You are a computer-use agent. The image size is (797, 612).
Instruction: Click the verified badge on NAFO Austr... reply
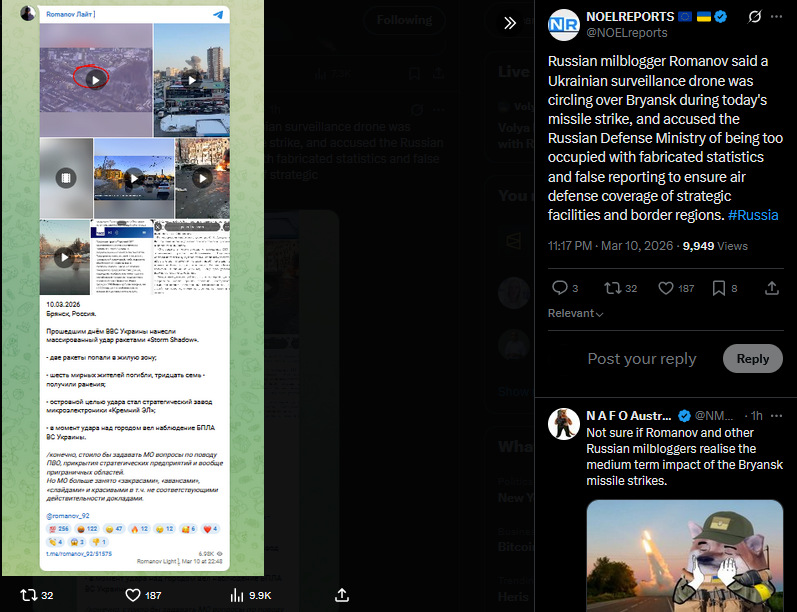tap(684, 416)
